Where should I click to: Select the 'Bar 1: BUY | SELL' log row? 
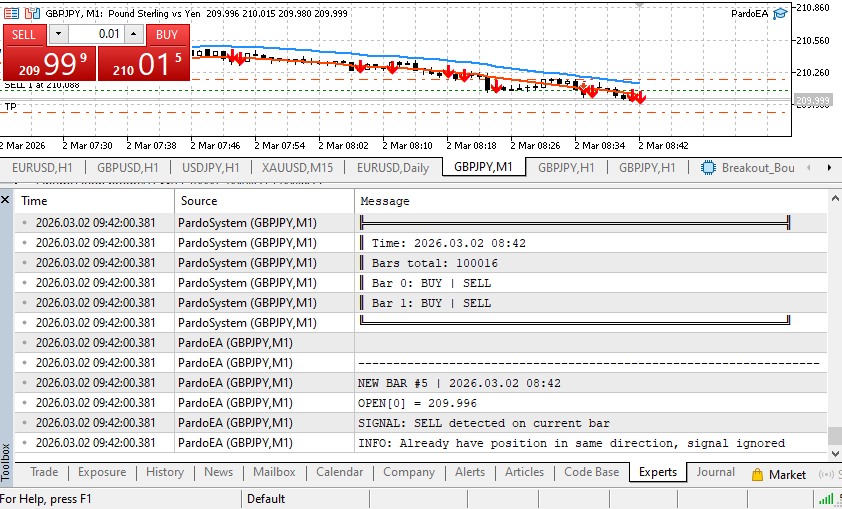(421, 302)
